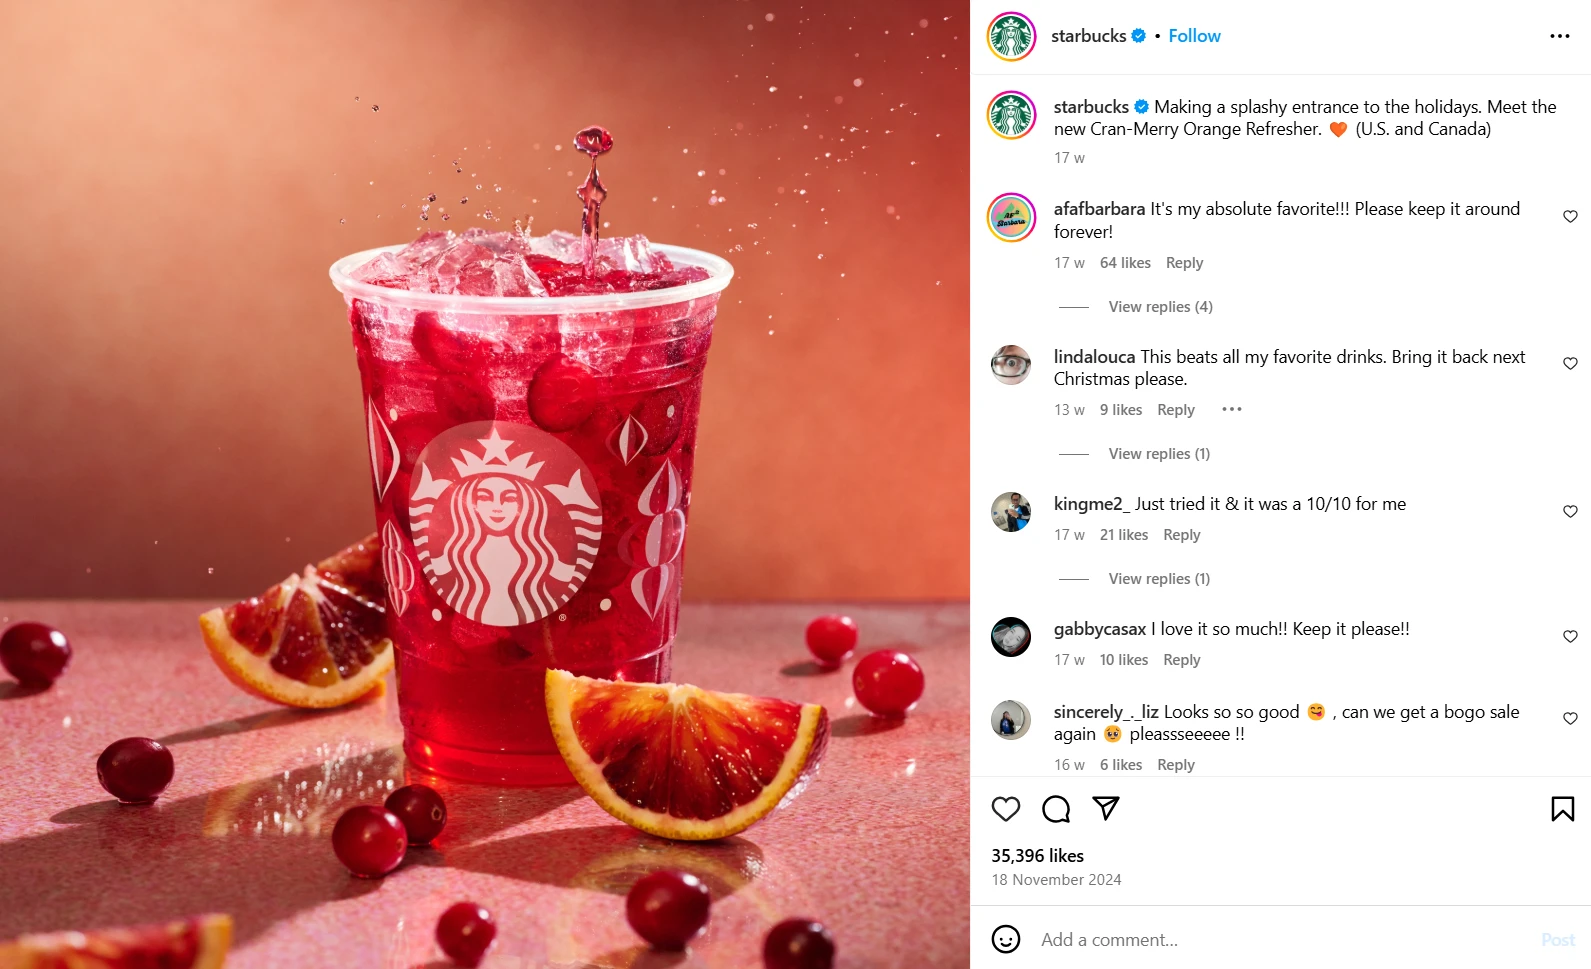Follow the starbucks account
The image size is (1591, 969).
(x=1194, y=36)
